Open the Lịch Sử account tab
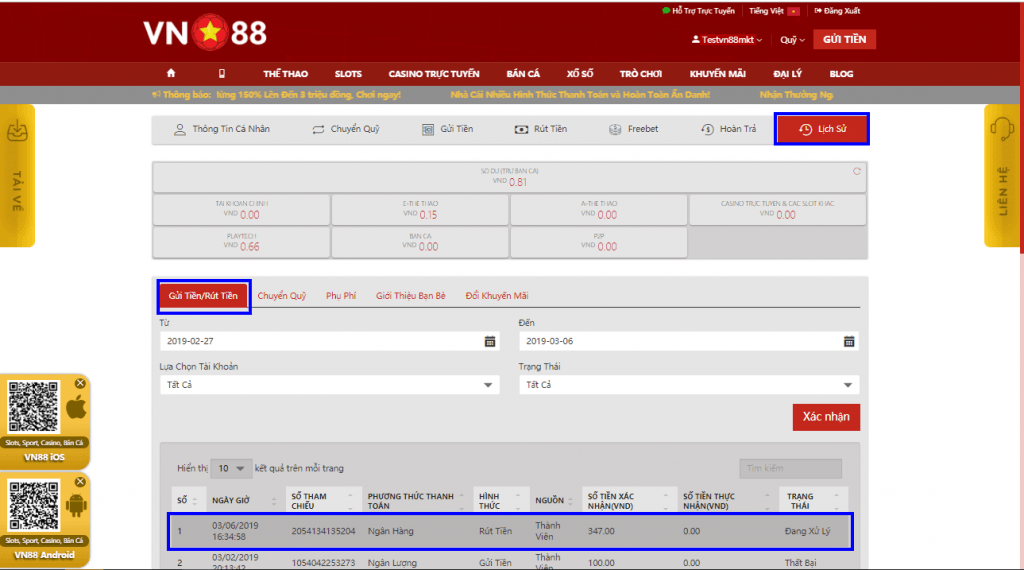Screen dimensions: 1024x570 (x=822, y=129)
